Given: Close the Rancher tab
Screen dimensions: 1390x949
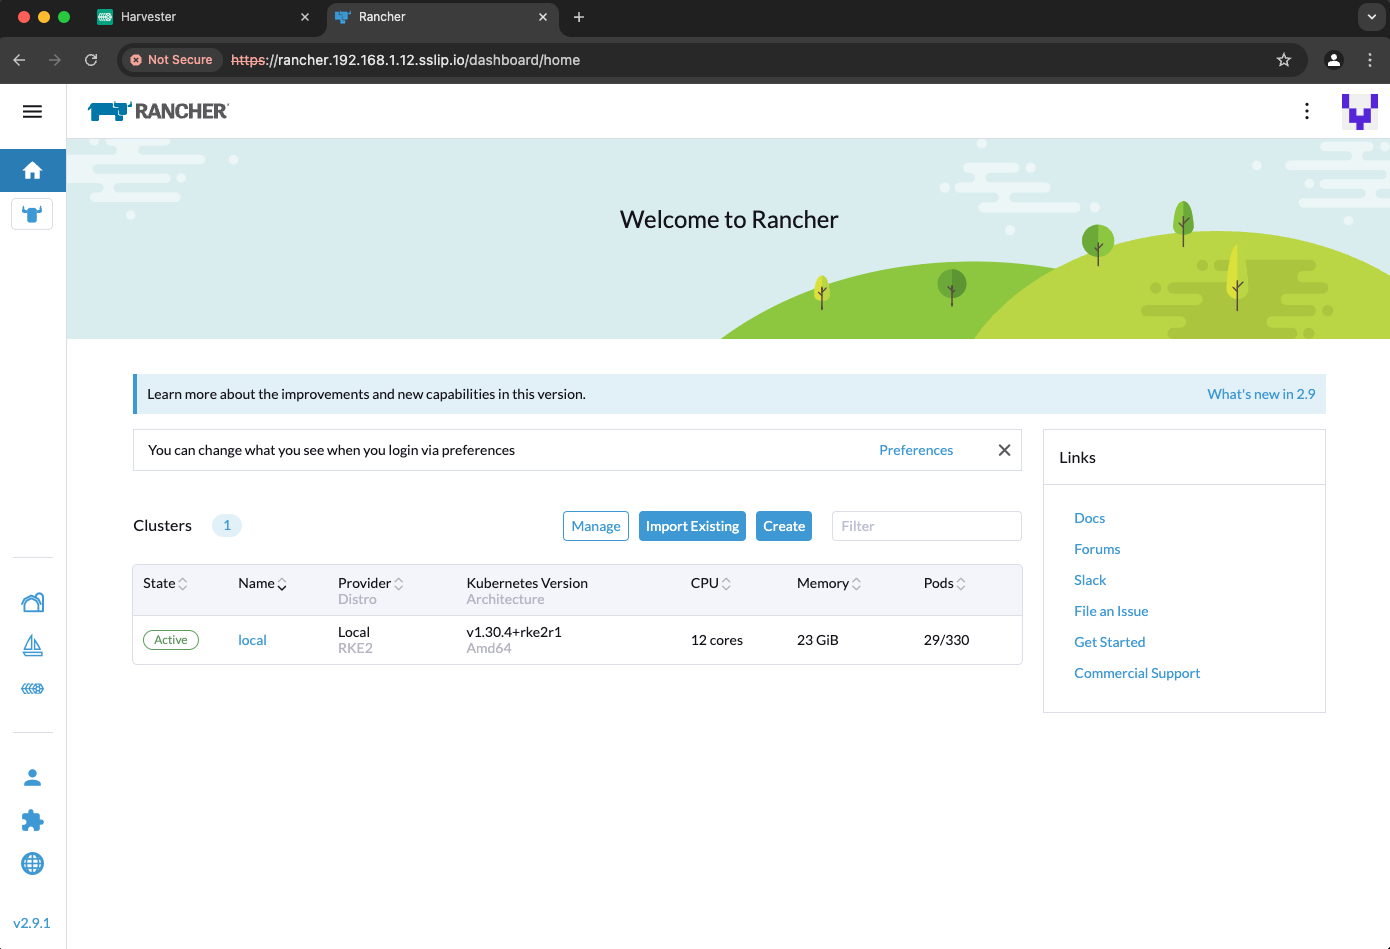Looking at the screenshot, I should (543, 17).
